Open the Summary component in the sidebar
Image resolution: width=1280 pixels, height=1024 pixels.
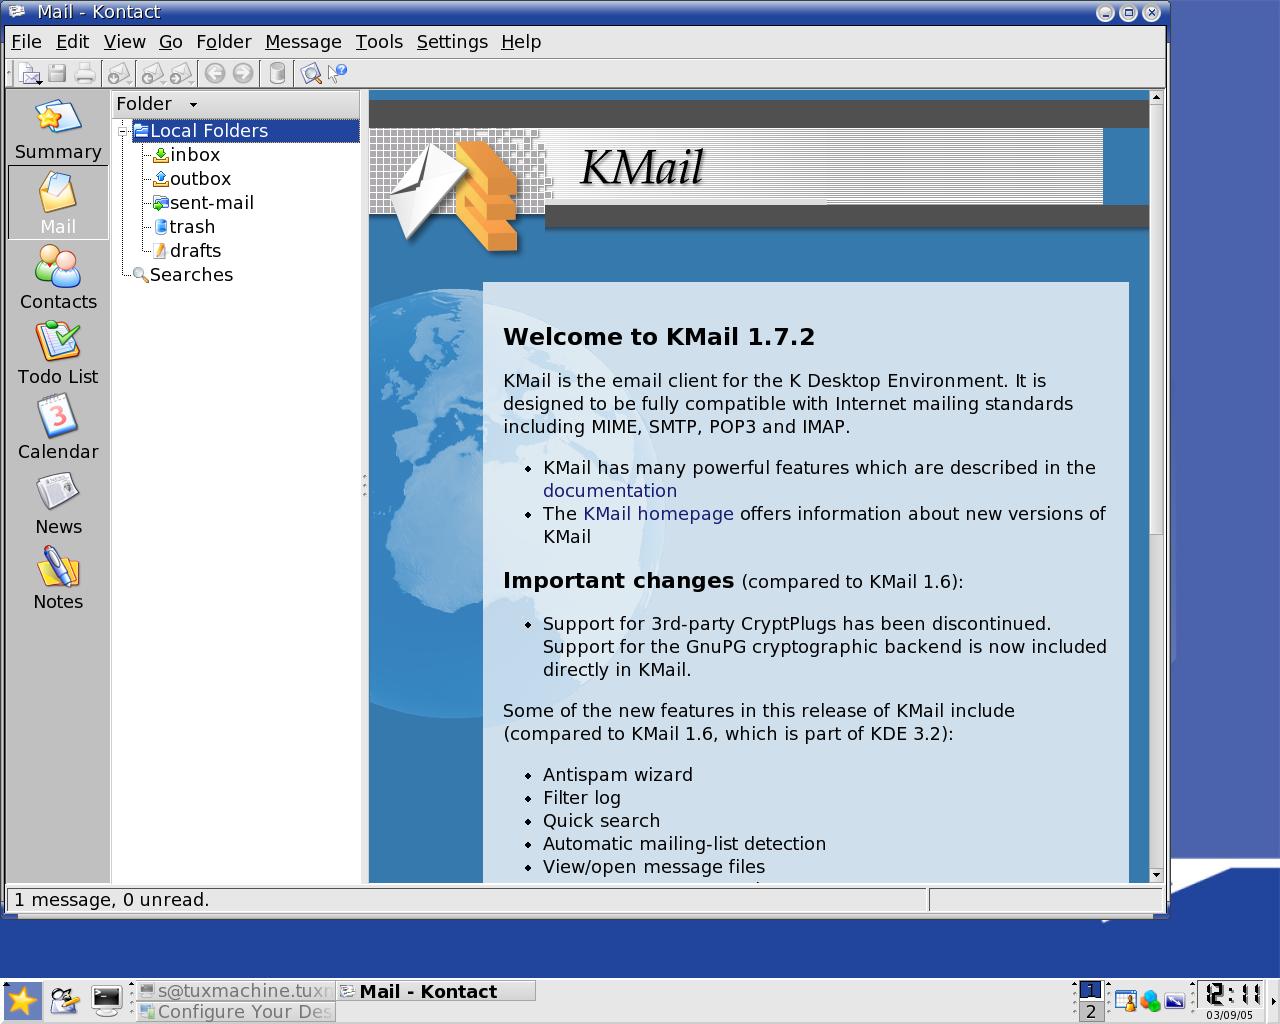[58, 129]
